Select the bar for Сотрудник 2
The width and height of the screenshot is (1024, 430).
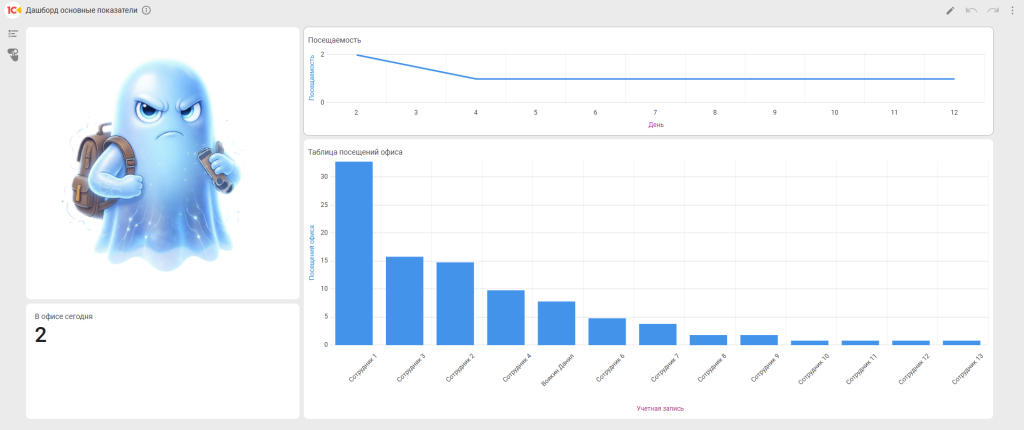click(x=455, y=304)
